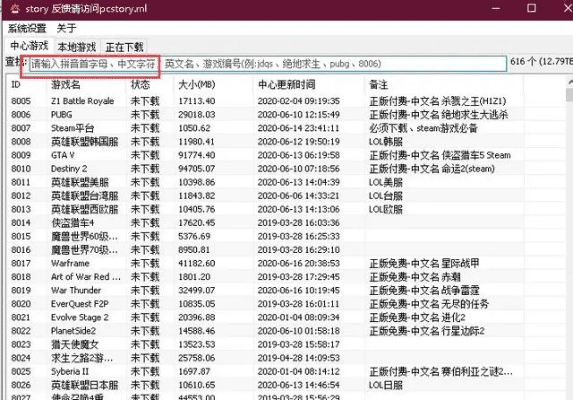
Task: Select the GTA V row
Action: click(266, 155)
